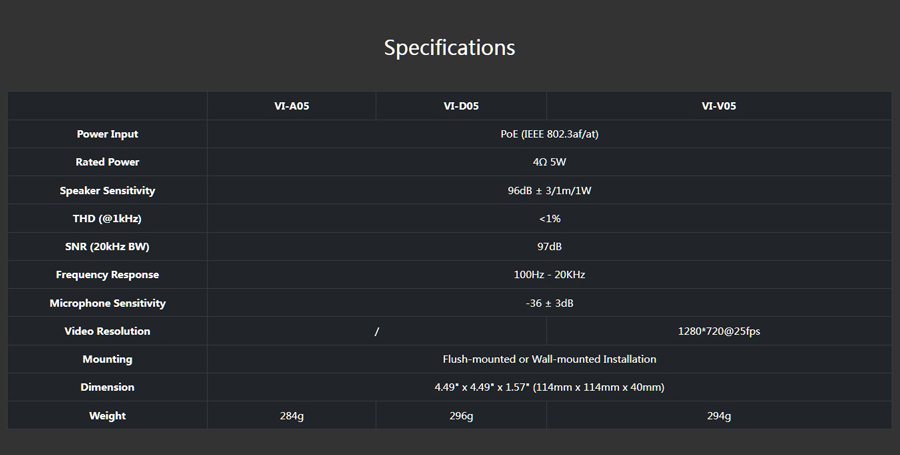900x455 pixels.
Task: Click the PoE (IEEE 802.3af/at) value
Action: pos(549,134)
